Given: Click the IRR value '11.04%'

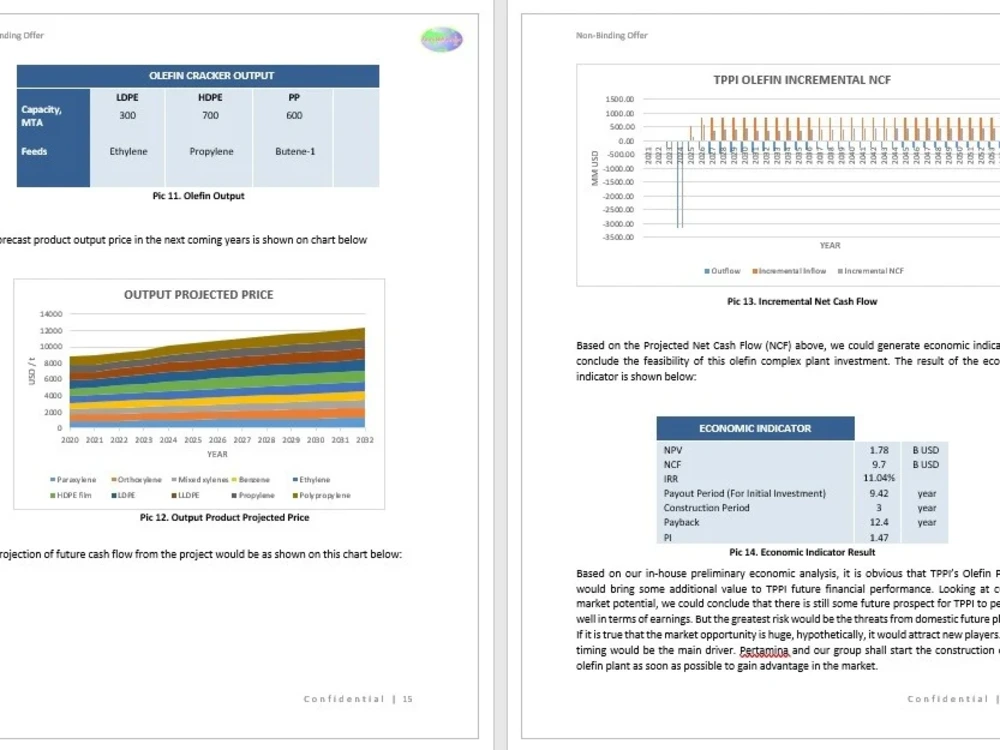Looking at the screenshot, I should [879, 478].
